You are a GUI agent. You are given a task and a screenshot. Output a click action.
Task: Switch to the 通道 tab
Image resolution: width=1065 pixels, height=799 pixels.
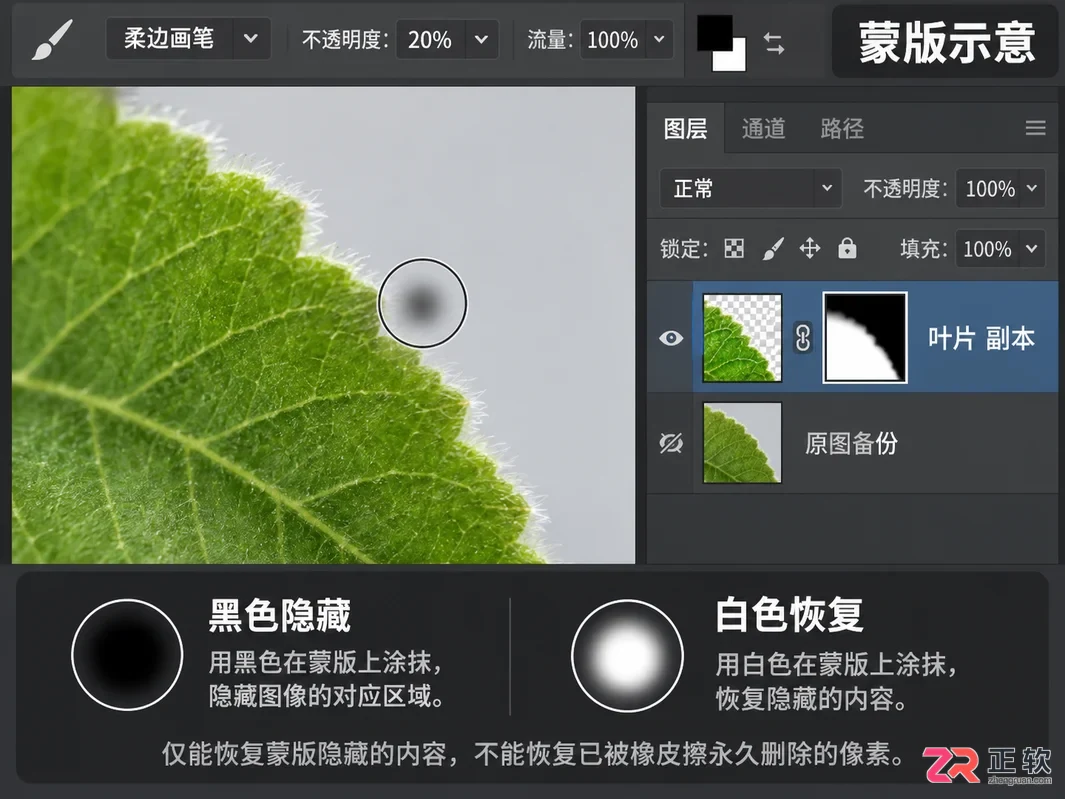click(x=763, y=128)
